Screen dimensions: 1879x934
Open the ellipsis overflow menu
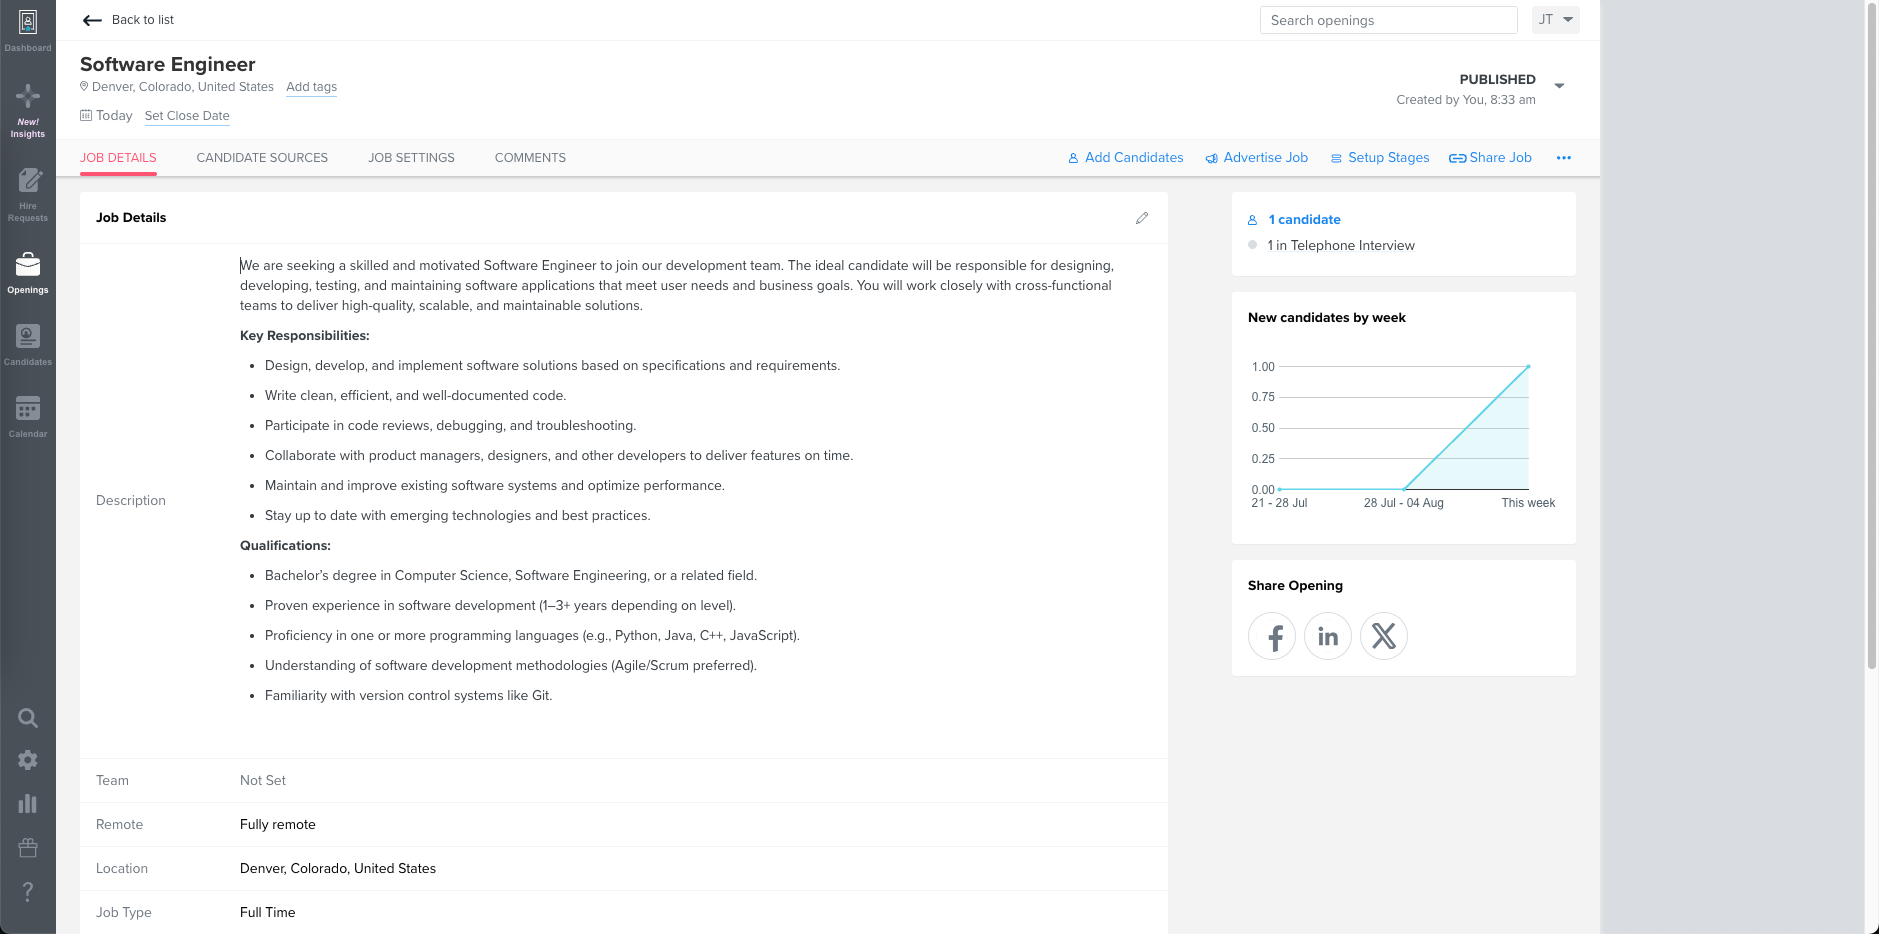[1564, 157]
